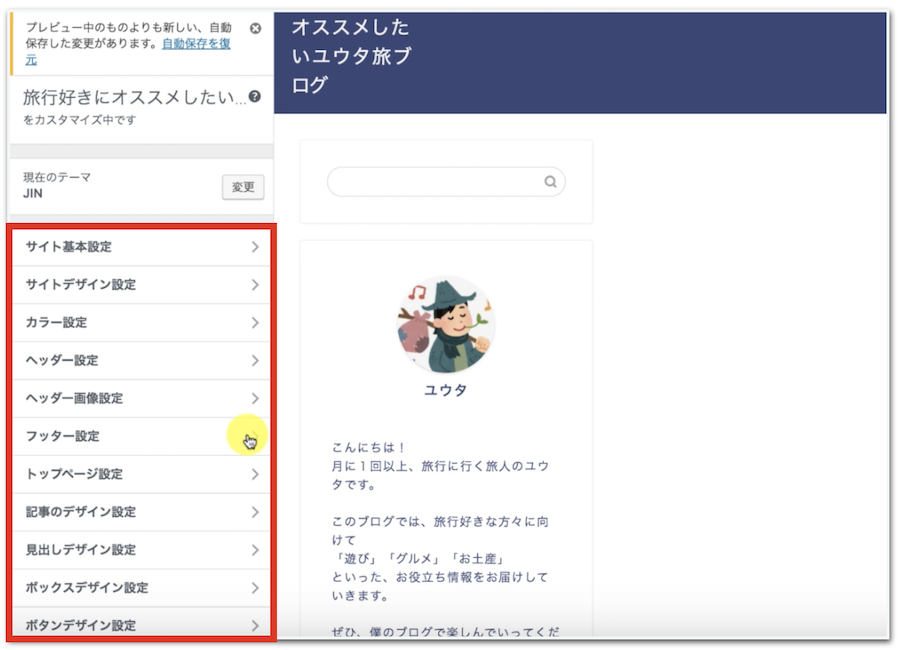This screenshot has width=900, height=650.
Task: Expand the ヘッダー設定 chevron arrow
Action: (255, 361)
